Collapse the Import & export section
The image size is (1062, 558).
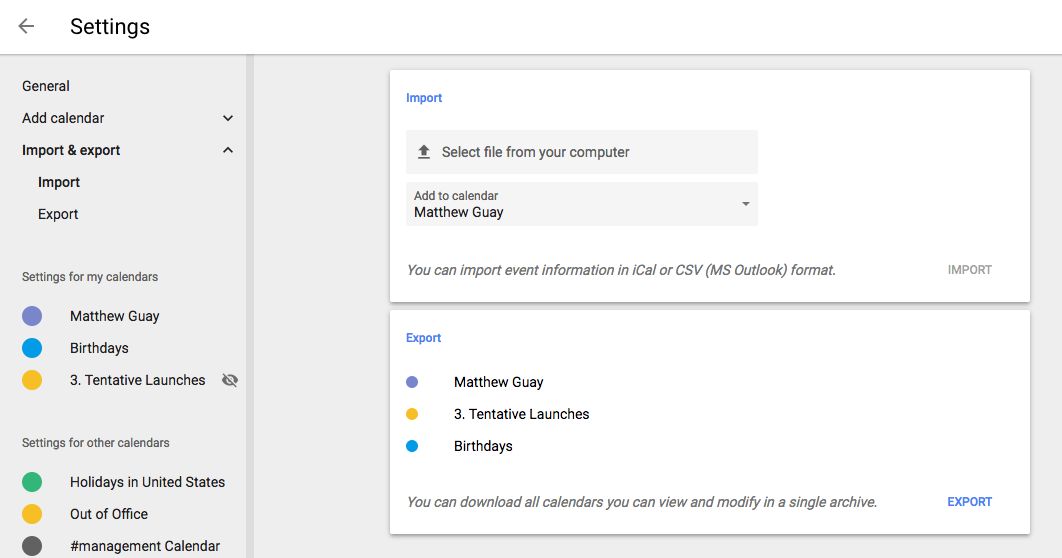point(228,150)
